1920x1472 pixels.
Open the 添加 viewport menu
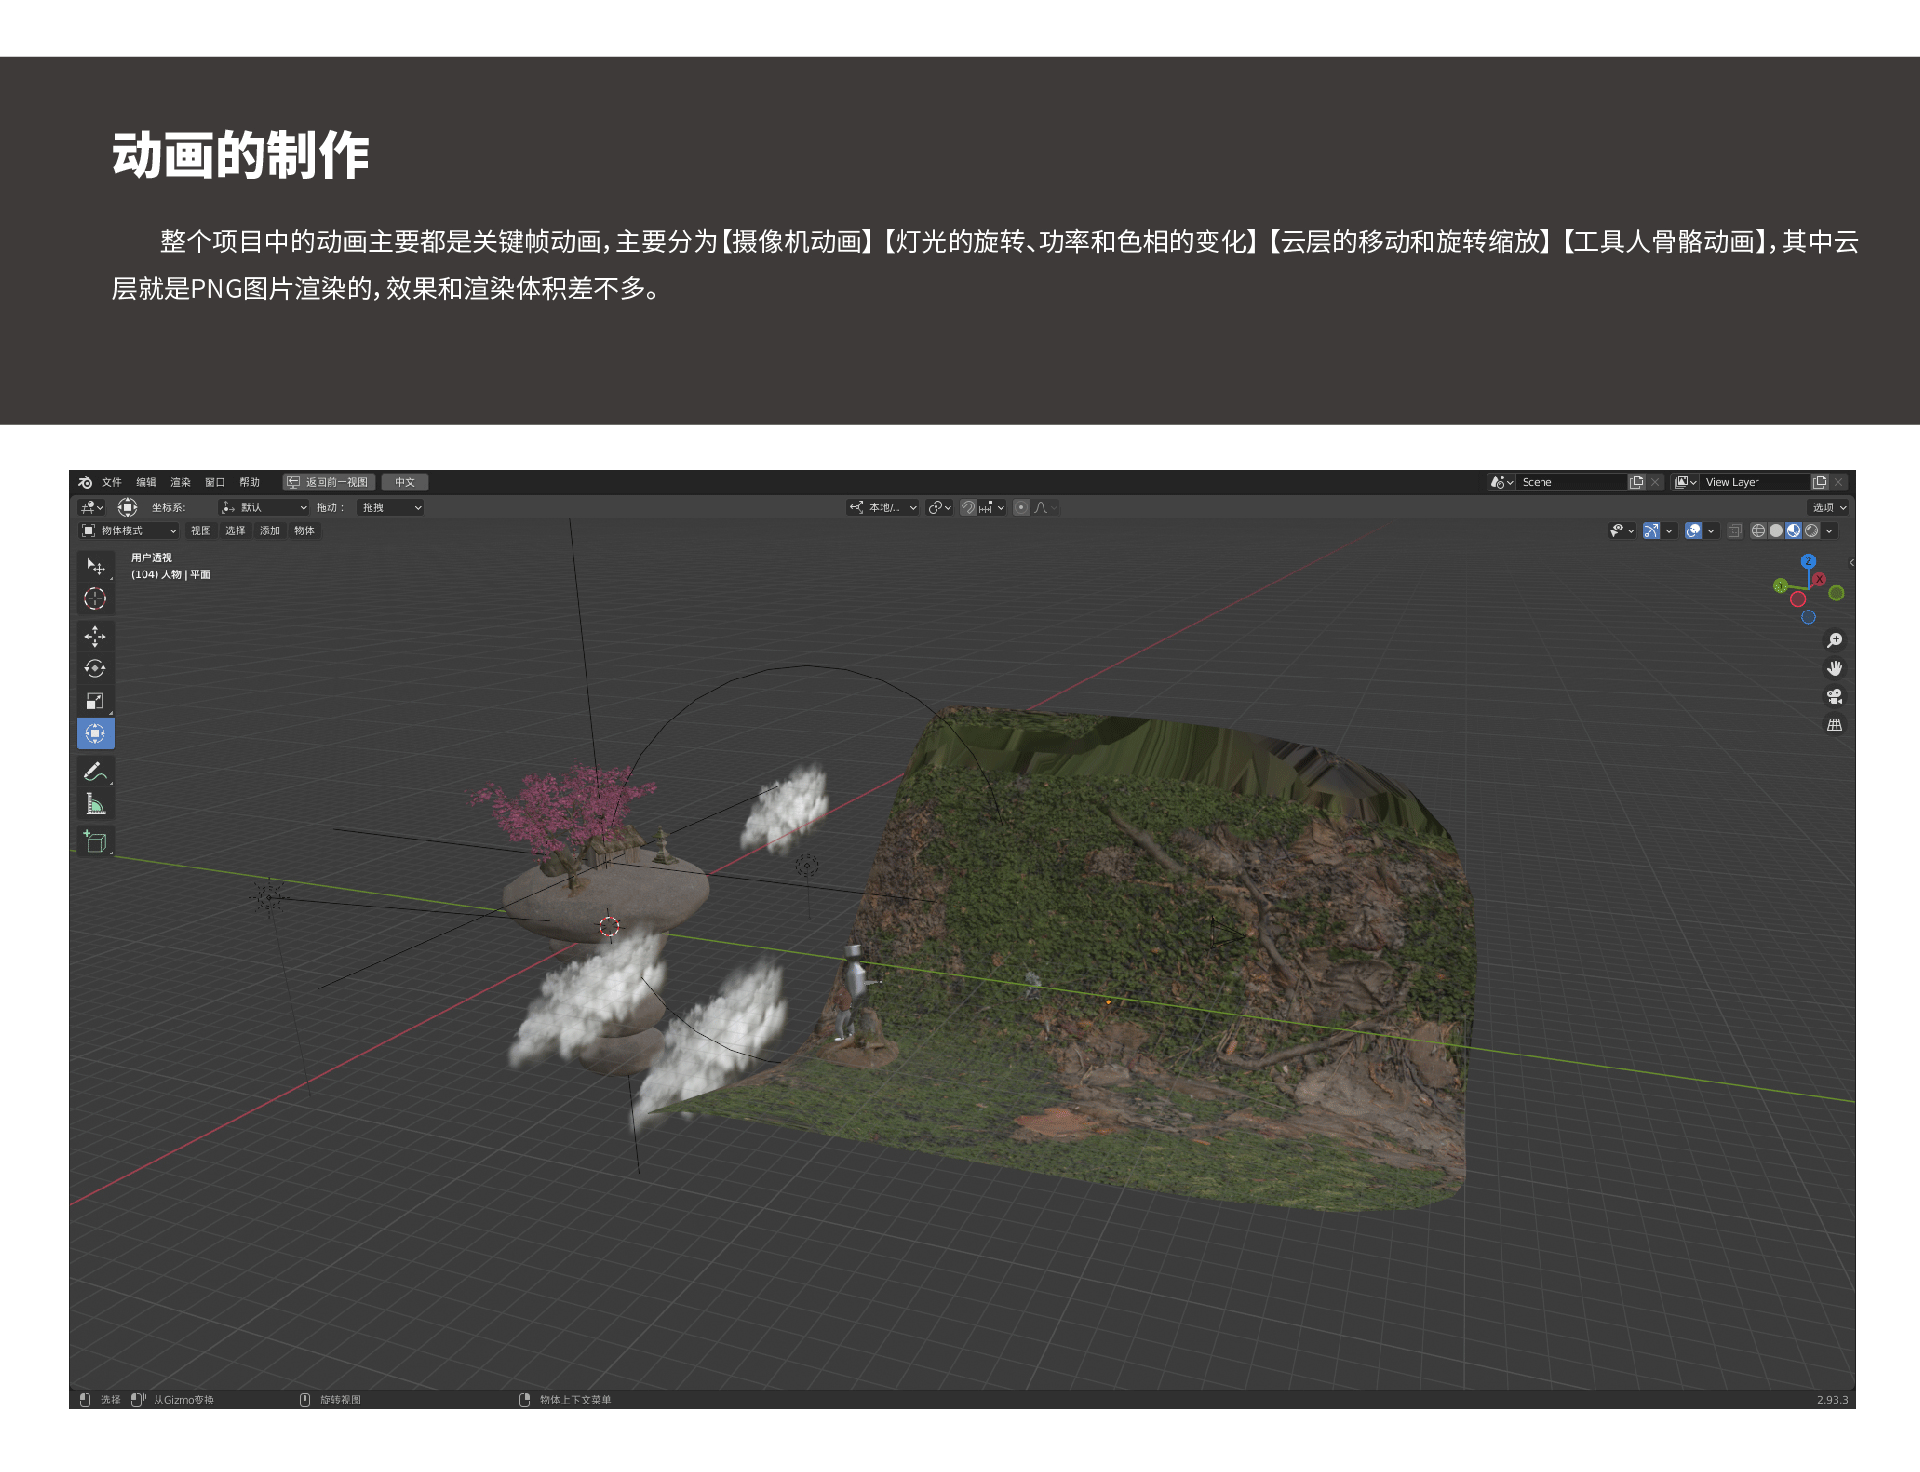pyautogui.click(x=270, y=531)
